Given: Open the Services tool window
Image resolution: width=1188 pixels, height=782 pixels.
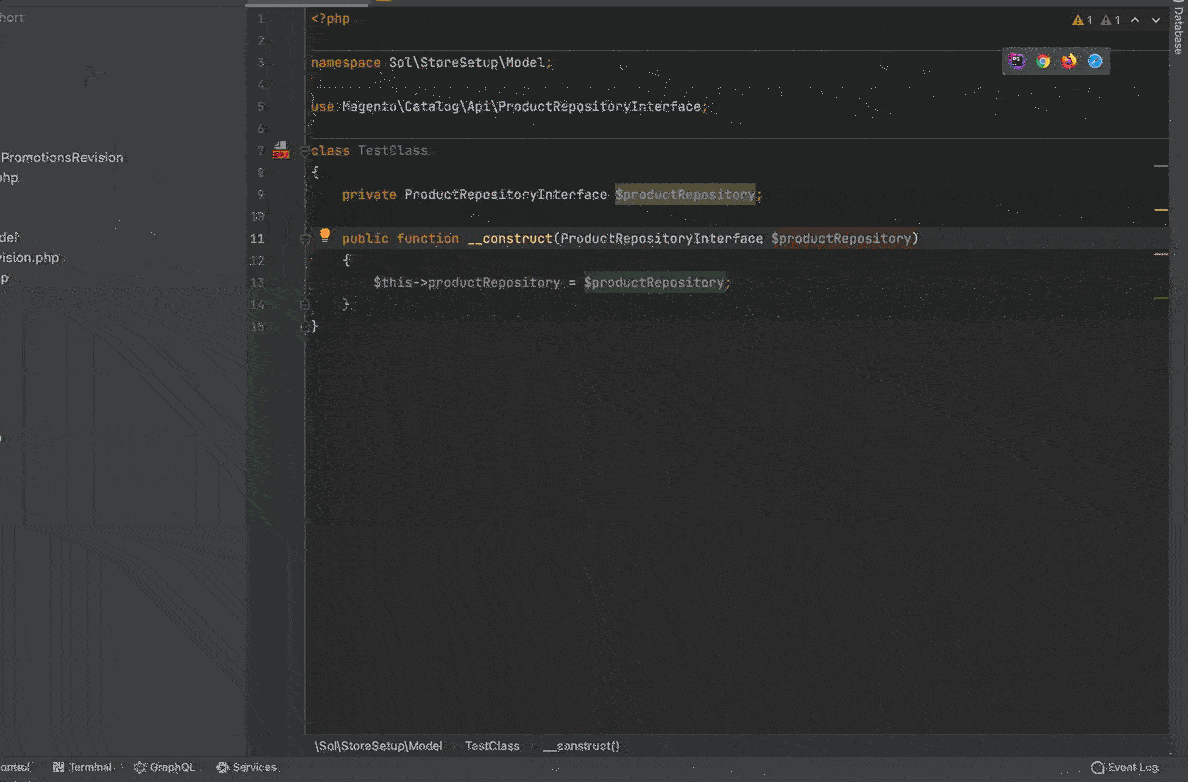Looking at the screenshot, I should (246, 767).
